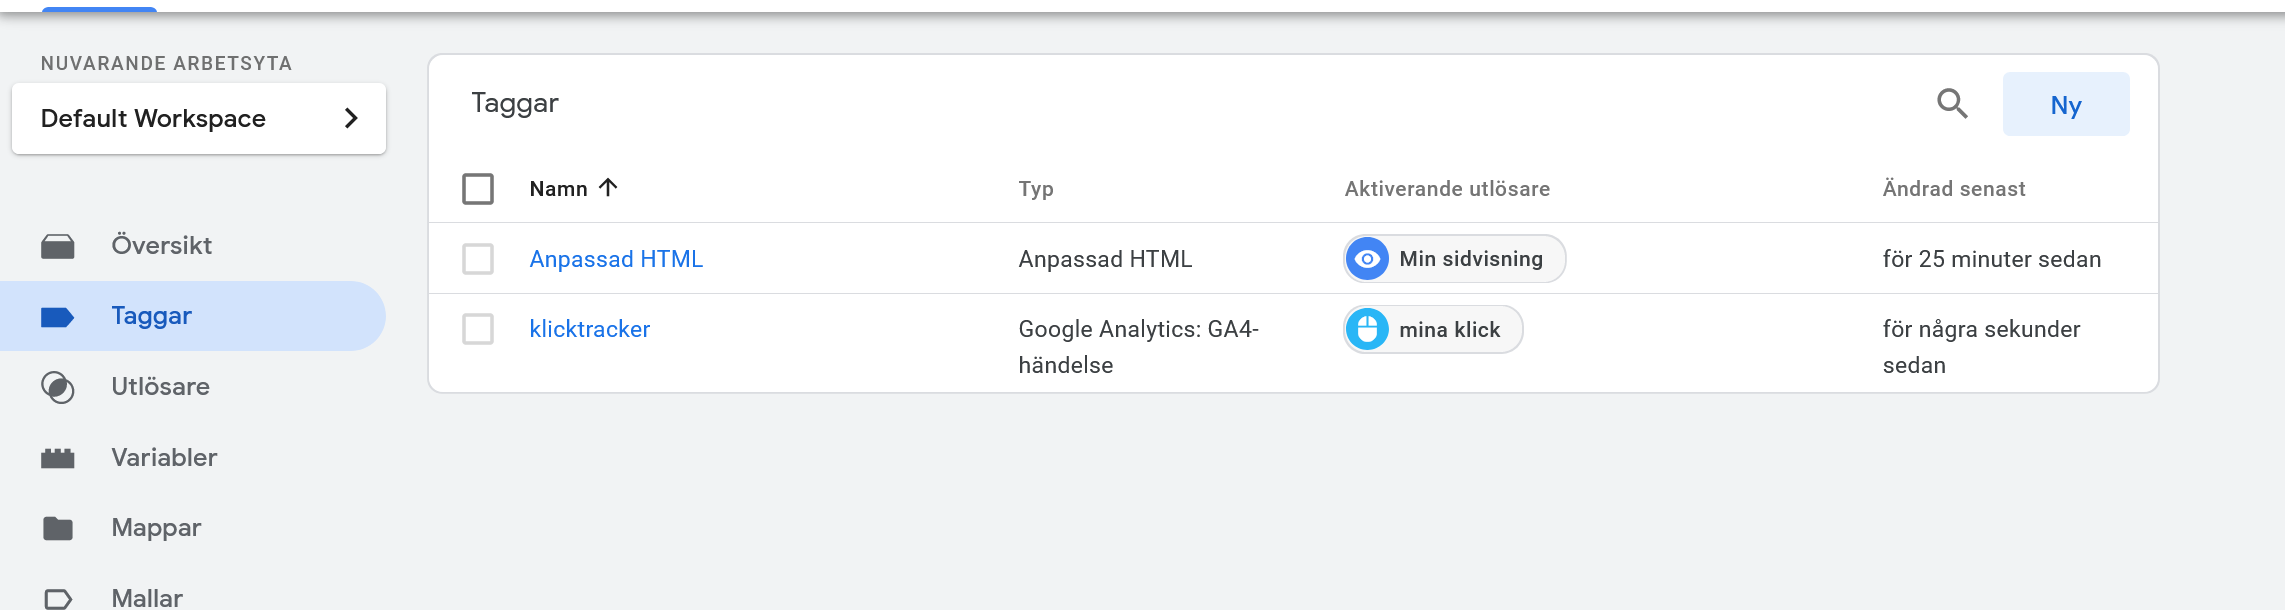2285x610 pixels.
Task: Click the Översikt briefcase icon
Action: tap(58, 246)
